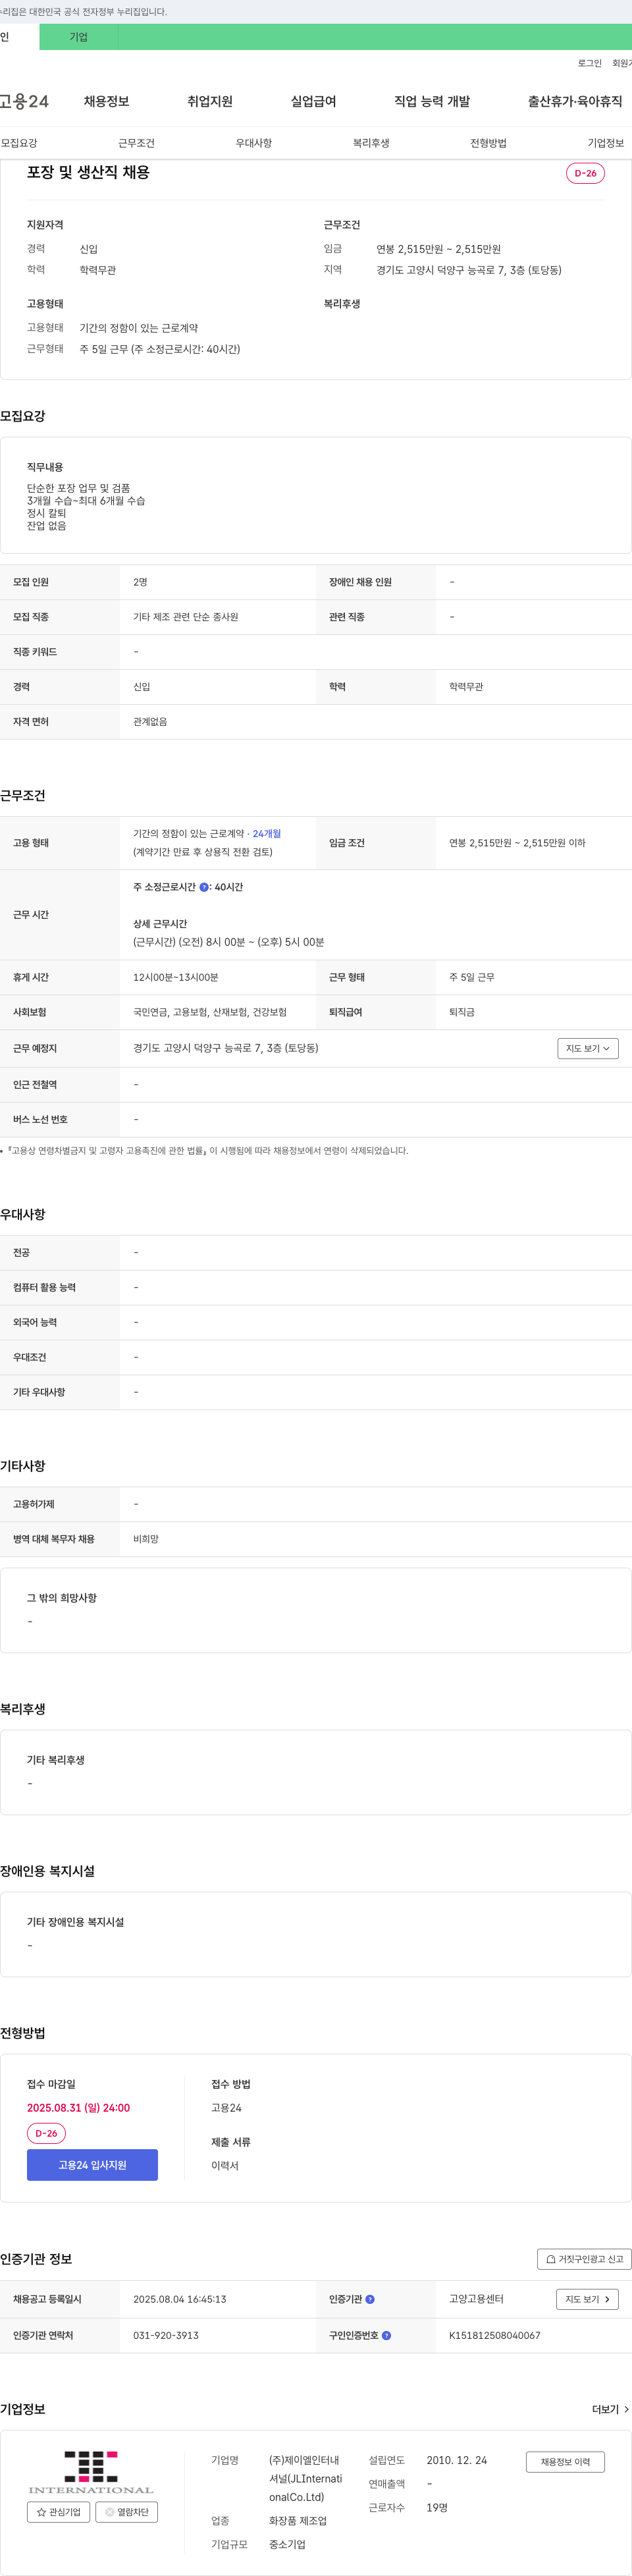Click the 인증기관 help icon
632x2576 pixels.
pyautogui.click(x=370, y=2299)
